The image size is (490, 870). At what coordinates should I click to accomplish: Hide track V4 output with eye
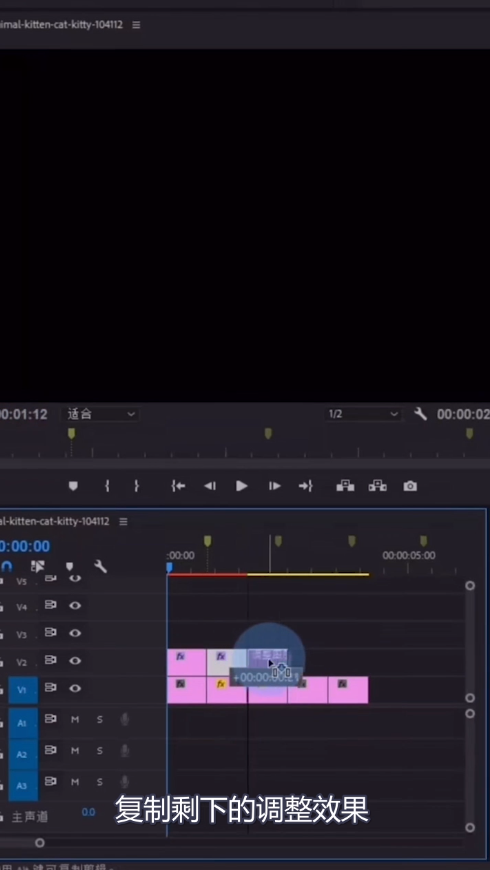coord(75,605)
